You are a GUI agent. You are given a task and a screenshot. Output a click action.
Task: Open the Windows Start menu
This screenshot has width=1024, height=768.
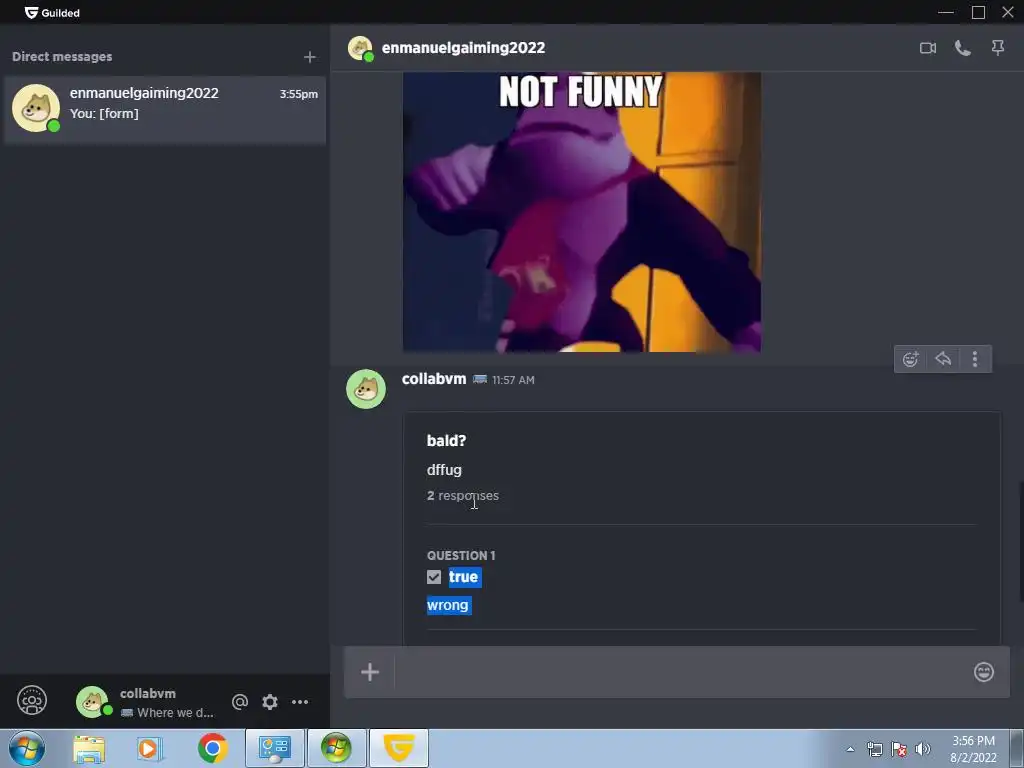click(27, 748)
